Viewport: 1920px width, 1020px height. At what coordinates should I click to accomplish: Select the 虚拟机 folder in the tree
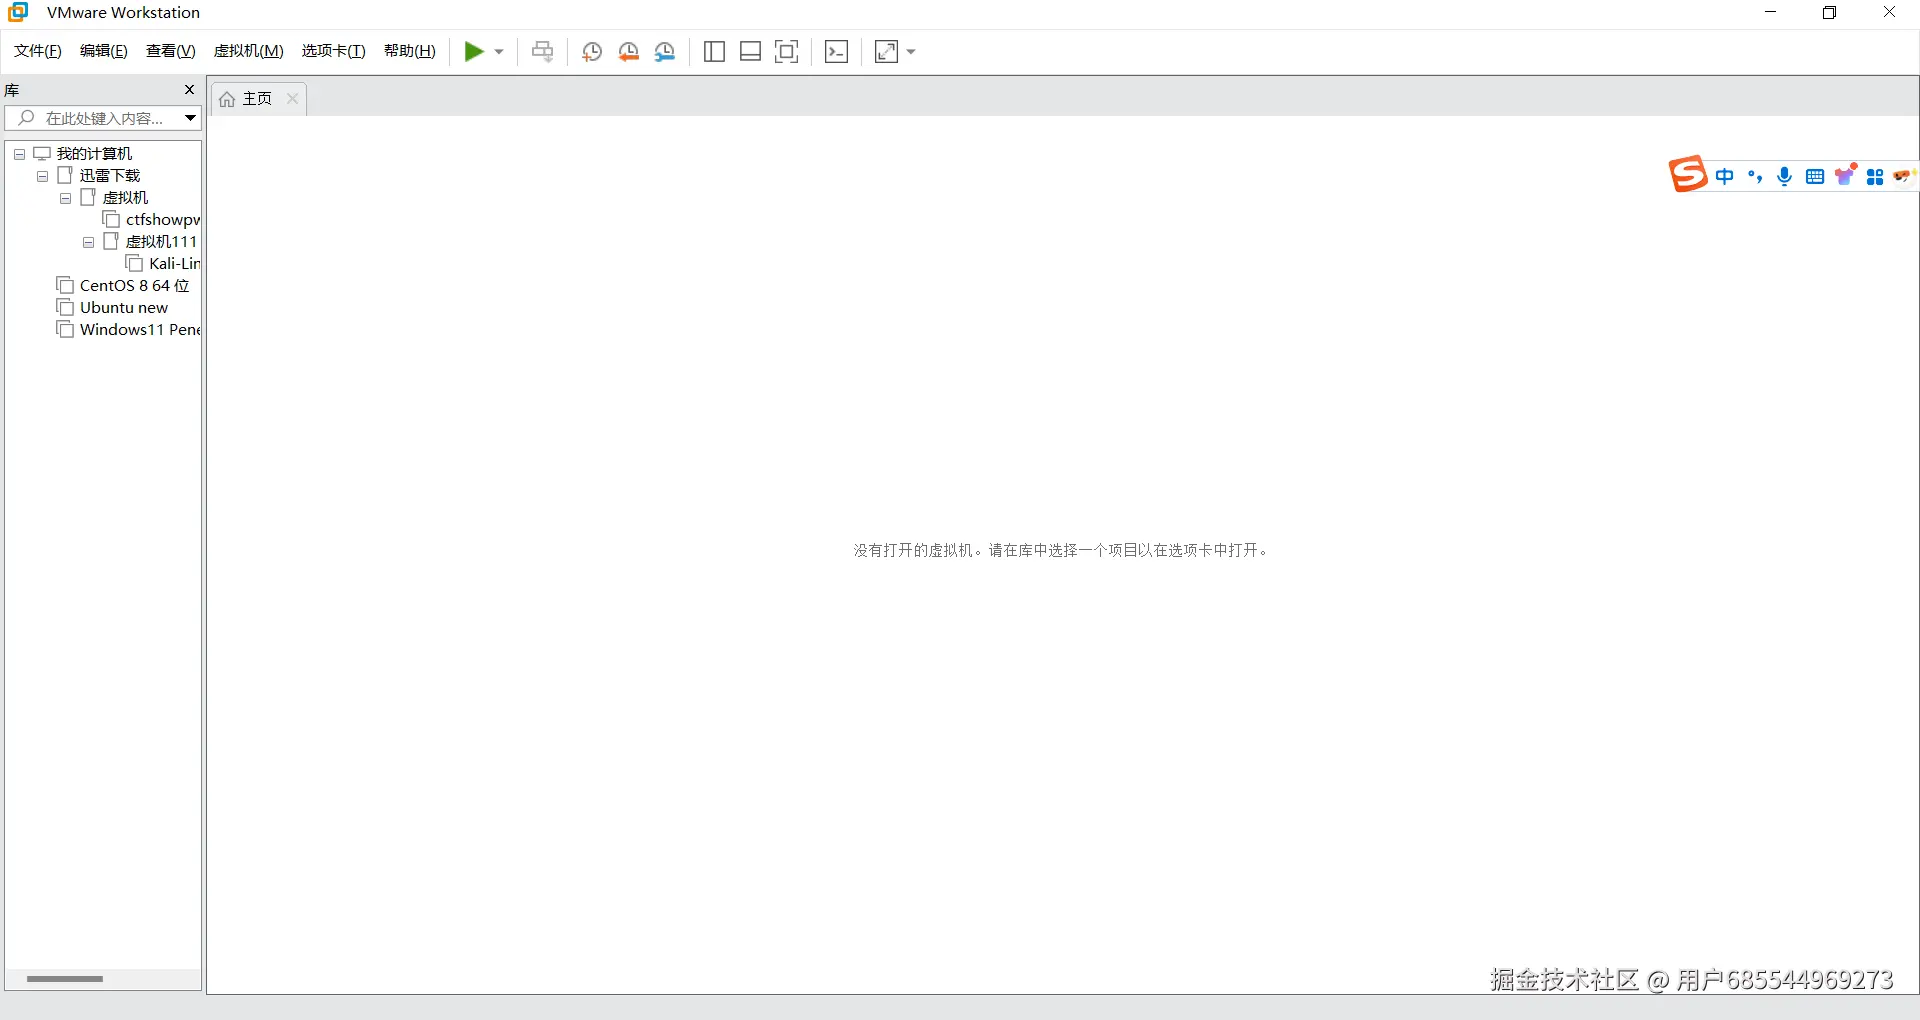pos(125,198)
